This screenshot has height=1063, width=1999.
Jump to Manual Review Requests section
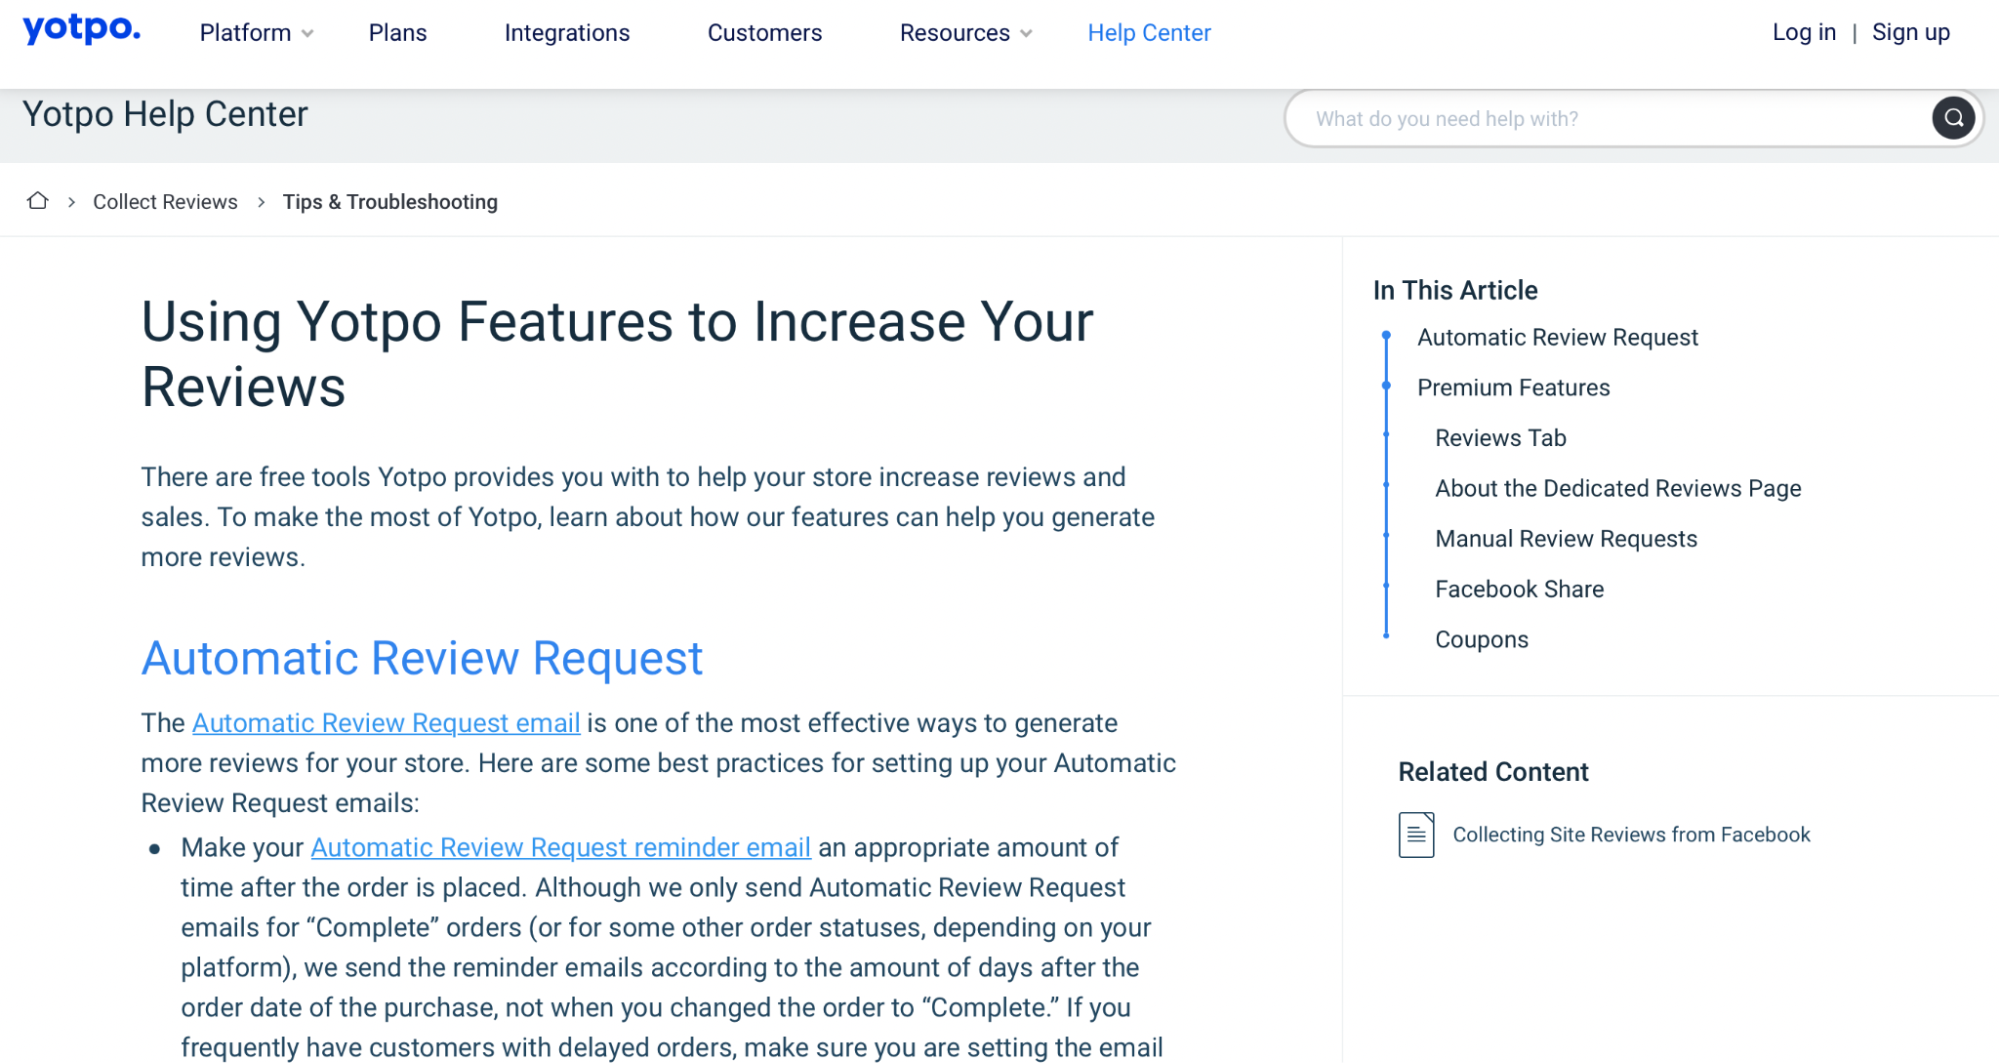[1566, 538]
